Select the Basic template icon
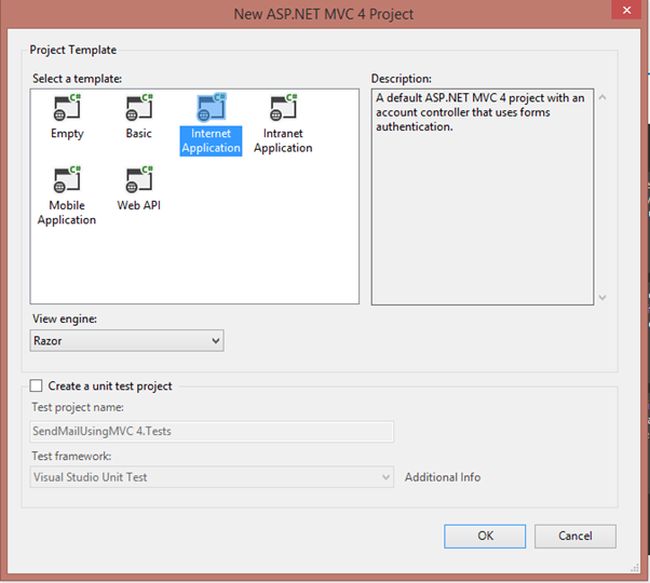650x583 pixels. [x=139, y=107]
